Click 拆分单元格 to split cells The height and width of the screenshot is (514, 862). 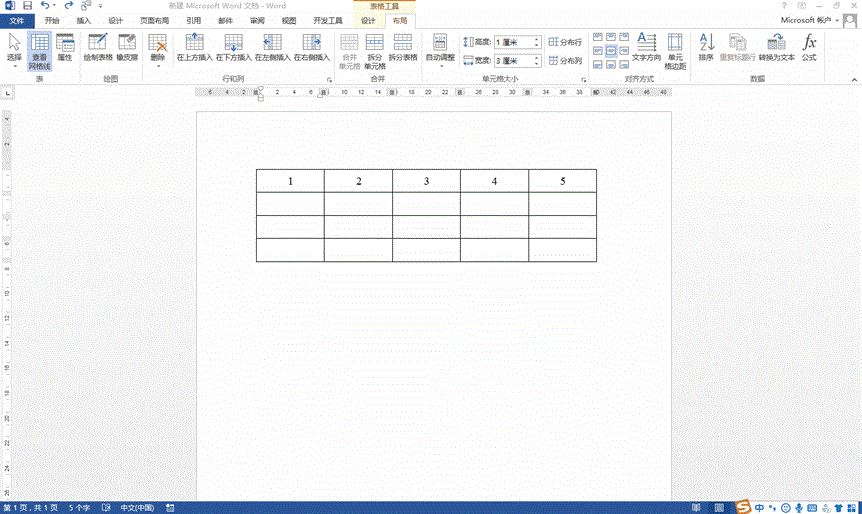pos(374,47)
